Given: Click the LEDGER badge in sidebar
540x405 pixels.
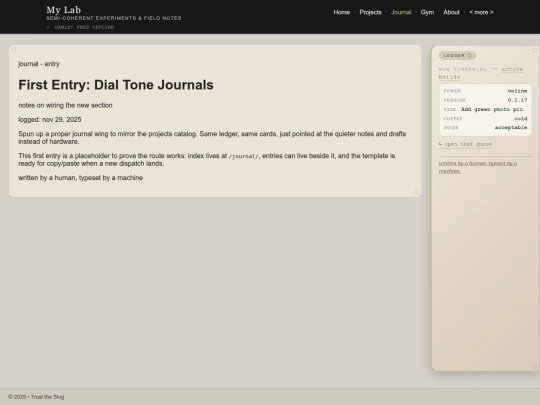Looking at the screenshot, I should [457, 55].
